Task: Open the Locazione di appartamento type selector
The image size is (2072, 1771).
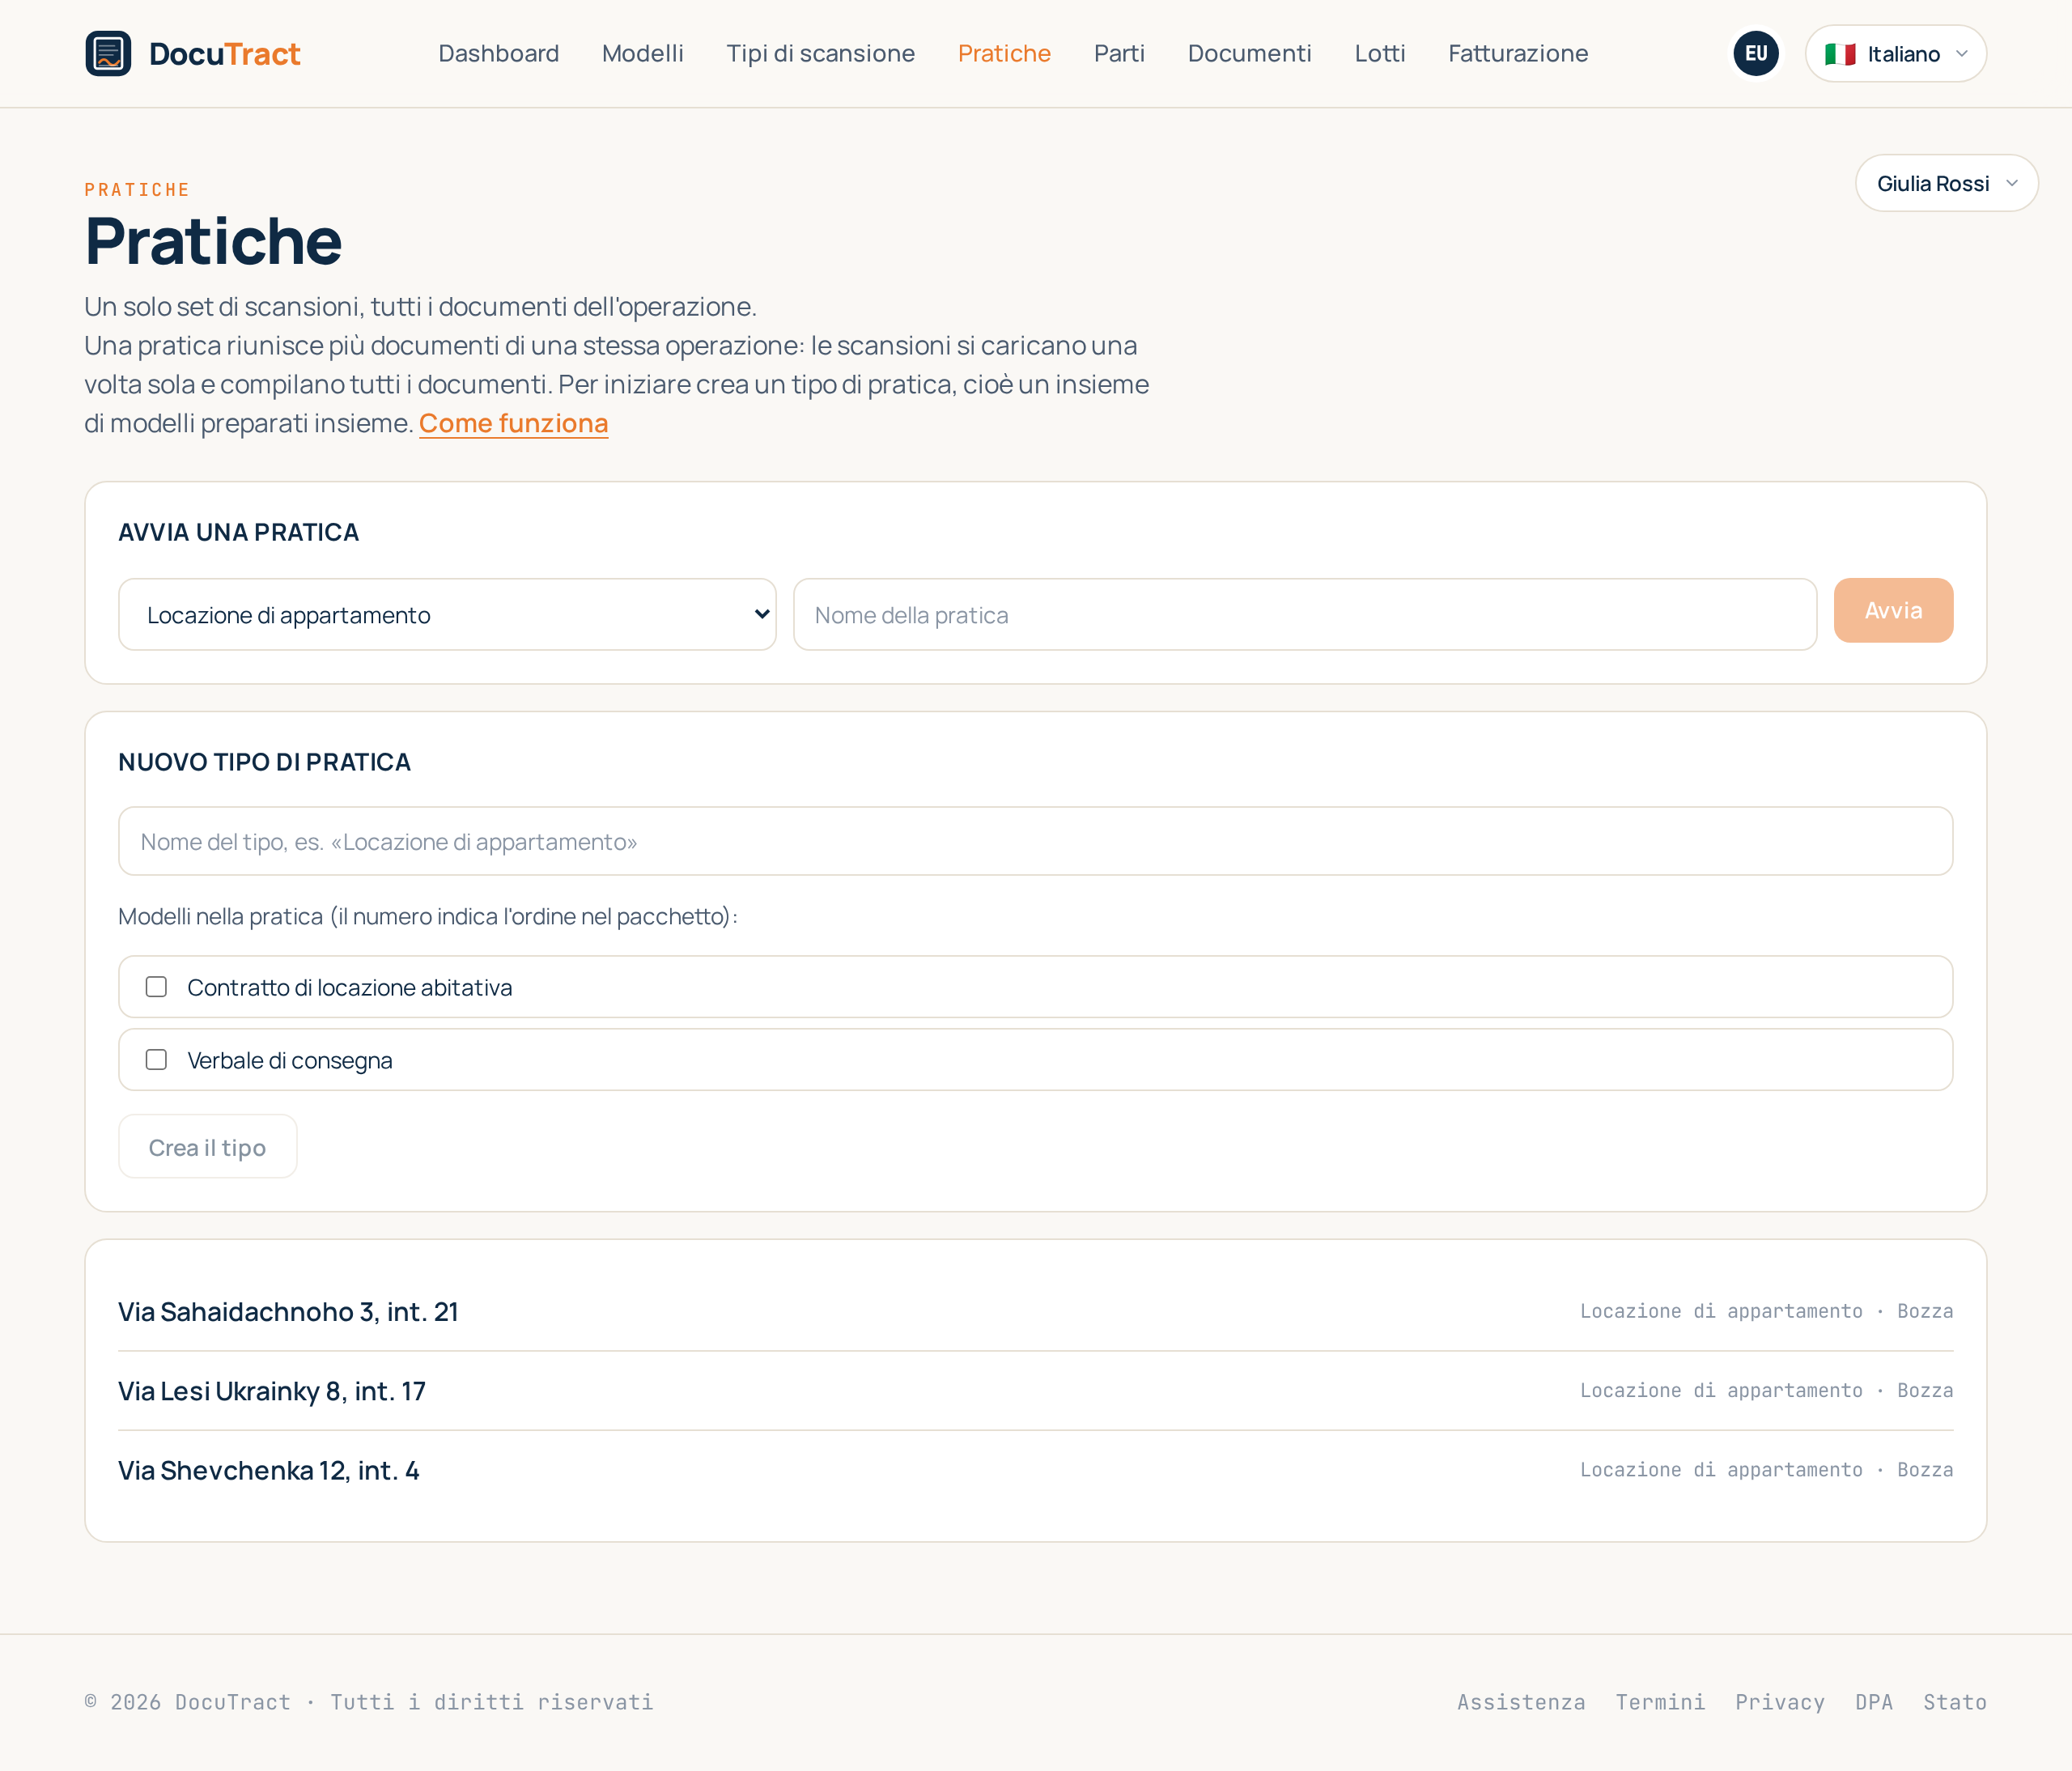Action: pyautogui.click(x=447, y=614)
